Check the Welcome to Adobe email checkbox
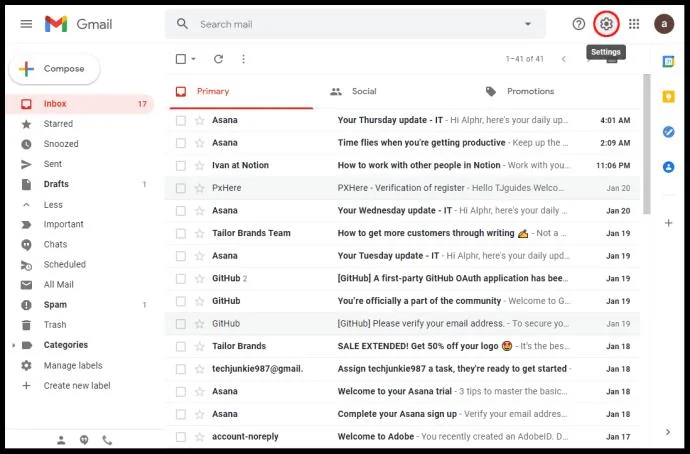This screenshot has height=454, width=690. (x=180, y=437)
